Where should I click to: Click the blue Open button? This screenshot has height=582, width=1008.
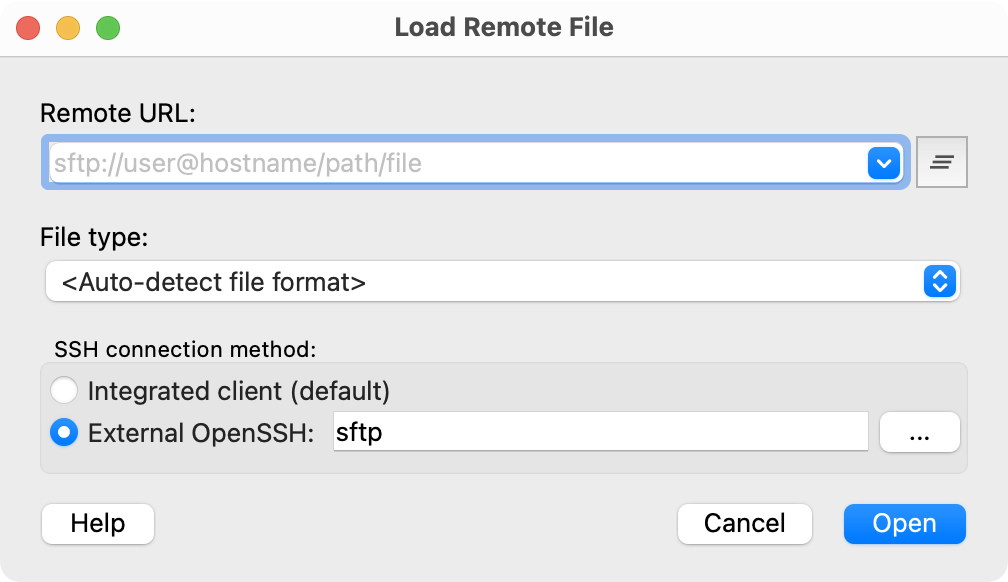(x=904, y=523)
